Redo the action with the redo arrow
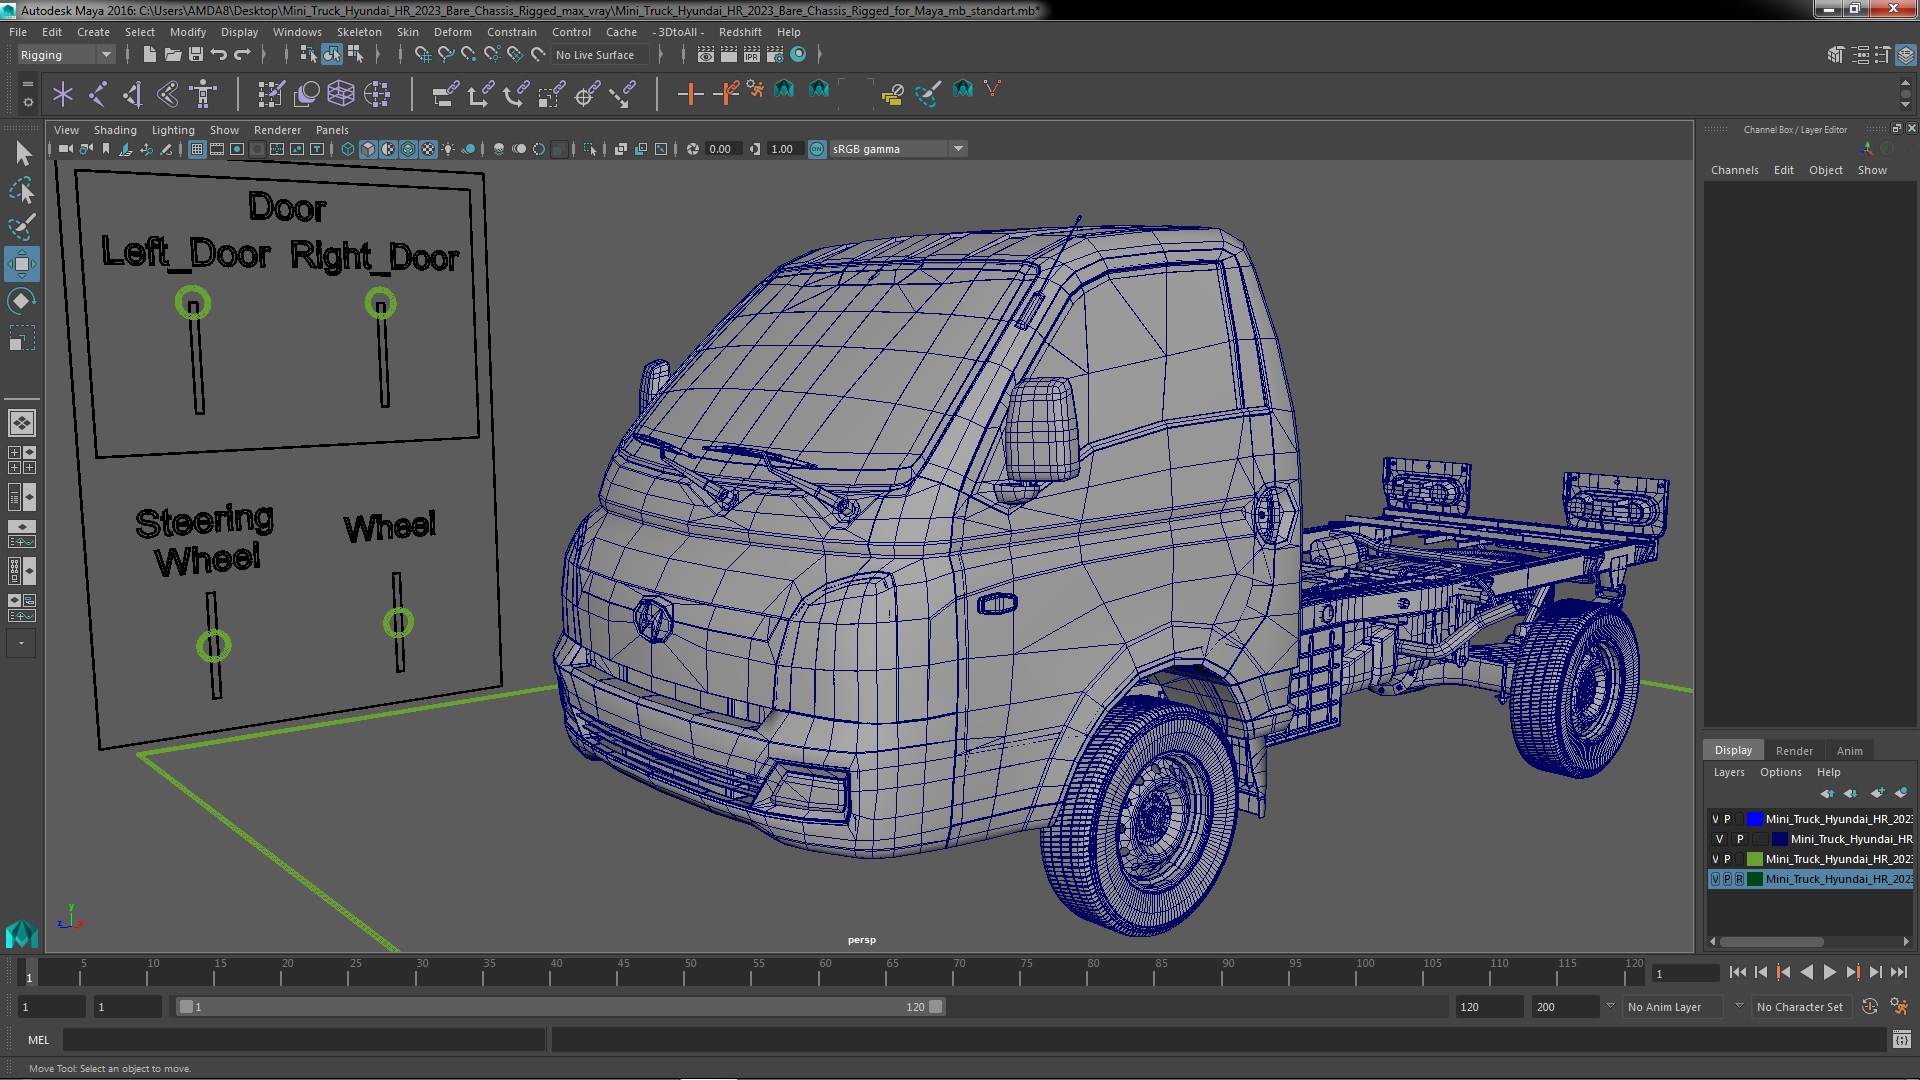 coord(242,55)
